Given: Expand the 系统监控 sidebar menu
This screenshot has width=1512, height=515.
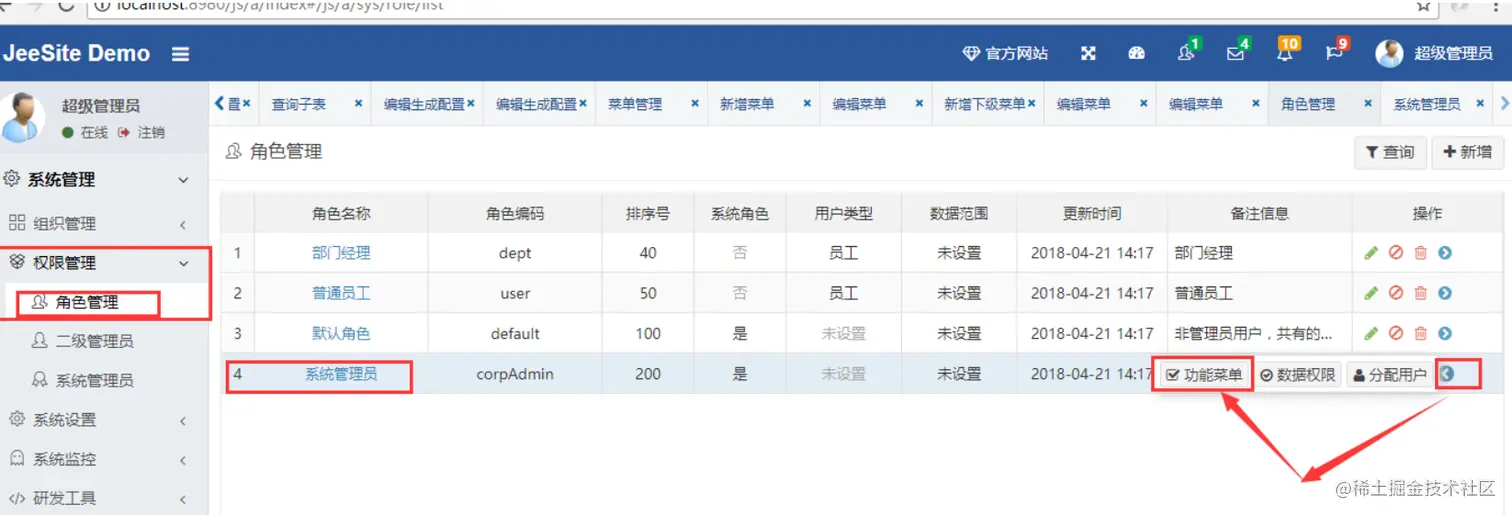Looking at the screenshot, I should point(104,459).
